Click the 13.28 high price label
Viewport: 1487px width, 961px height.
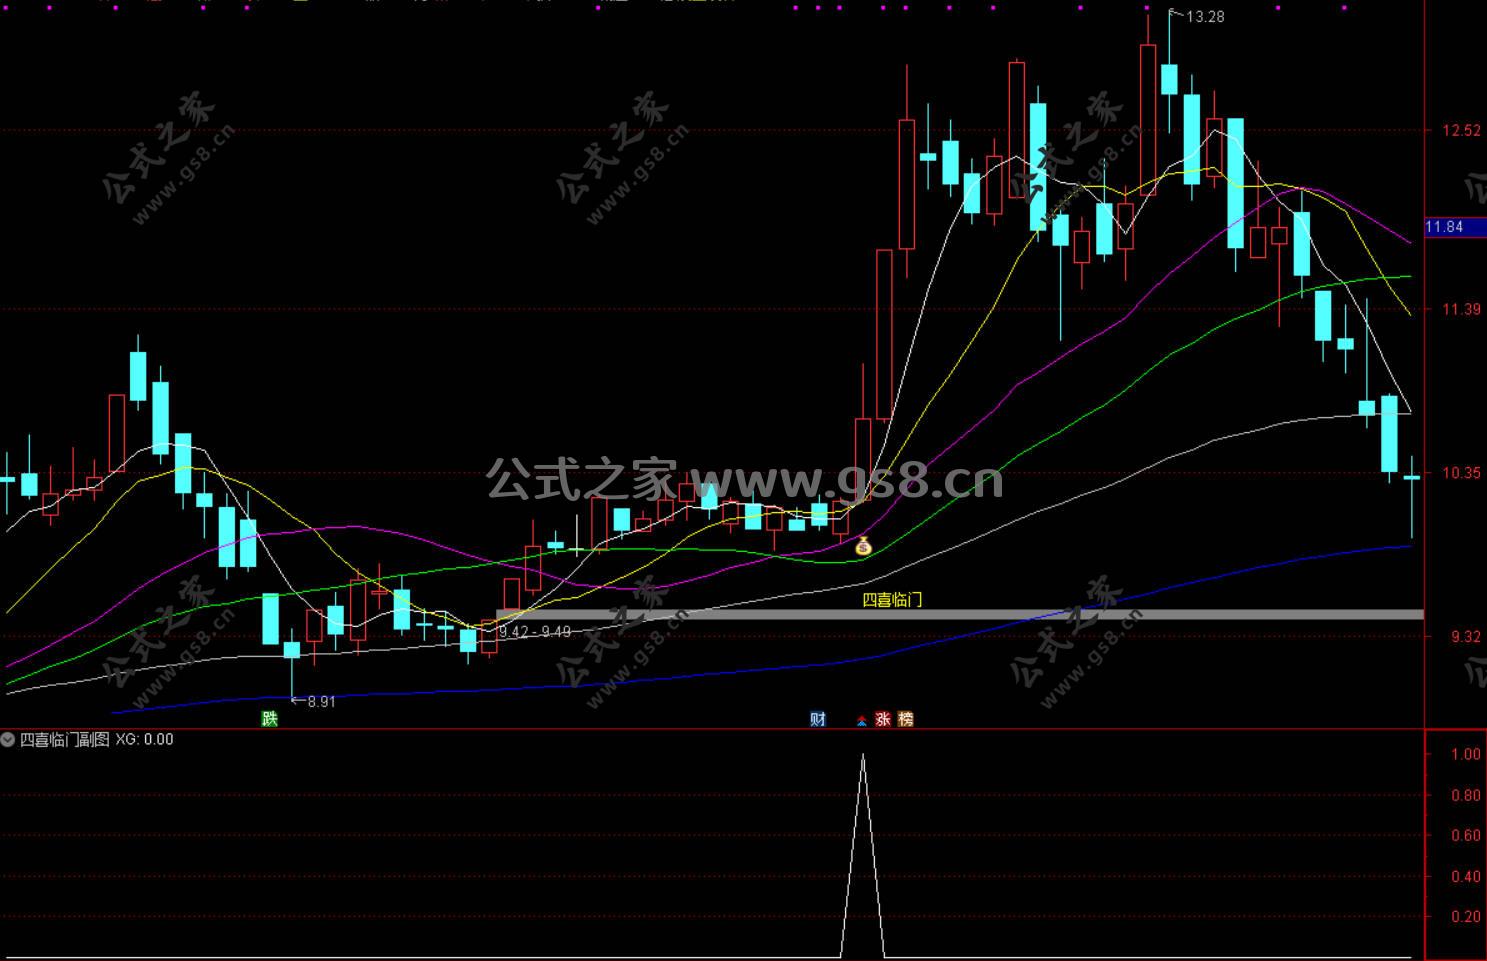point(1205,17)
